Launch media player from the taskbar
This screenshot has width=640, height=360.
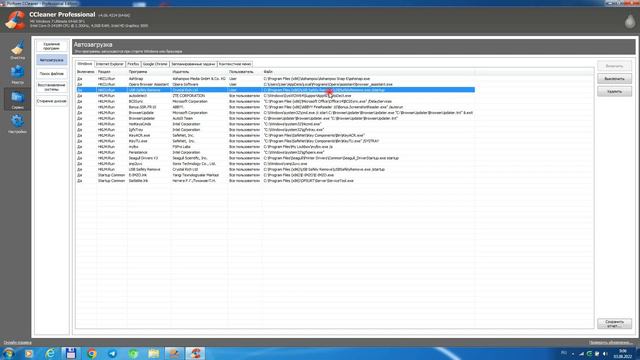[x=29, y=353]
